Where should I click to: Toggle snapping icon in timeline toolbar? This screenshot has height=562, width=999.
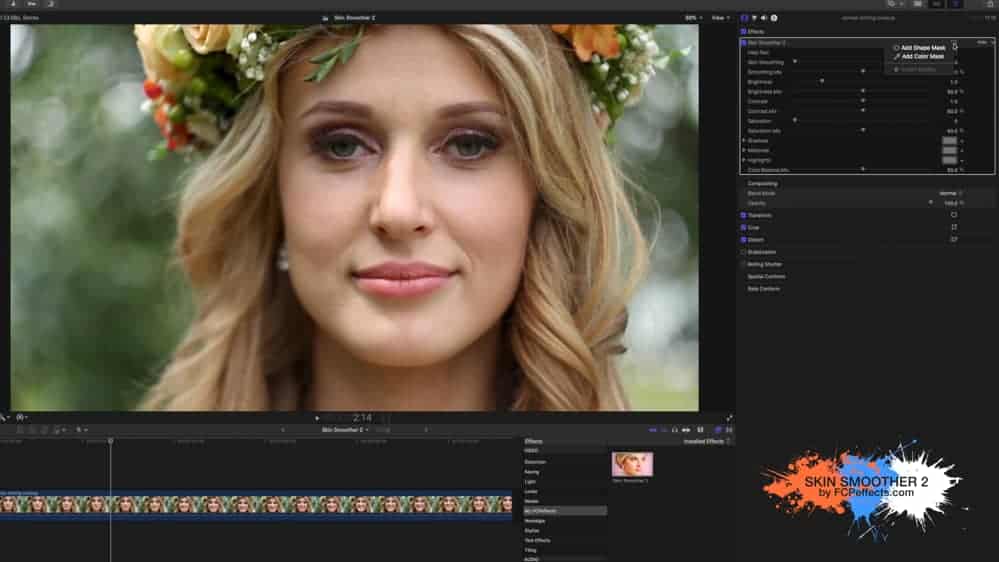pos(686,430)
